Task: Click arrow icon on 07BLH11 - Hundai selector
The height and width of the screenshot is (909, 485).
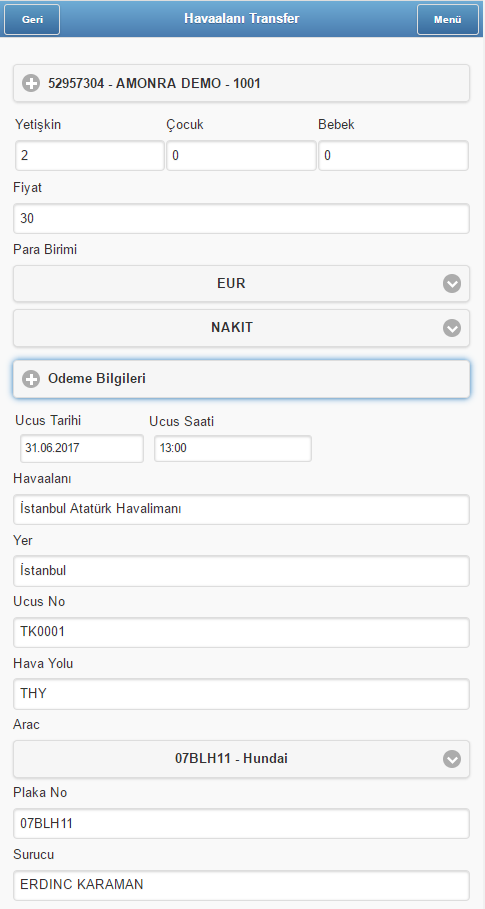Action: [452, 759]
